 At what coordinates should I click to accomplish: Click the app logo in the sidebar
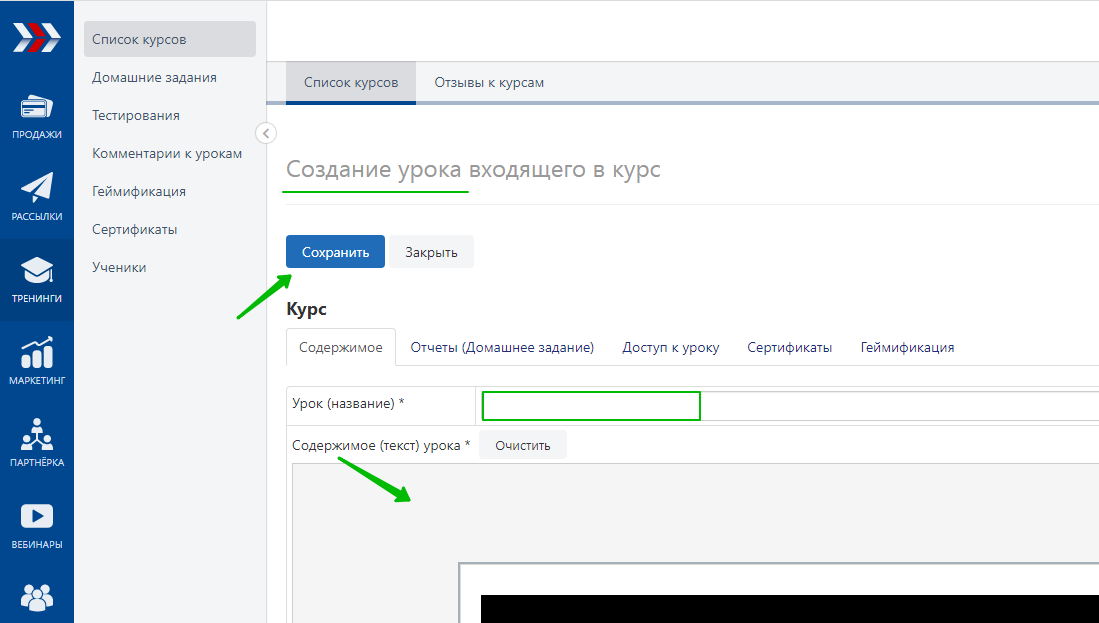[36, 37]
